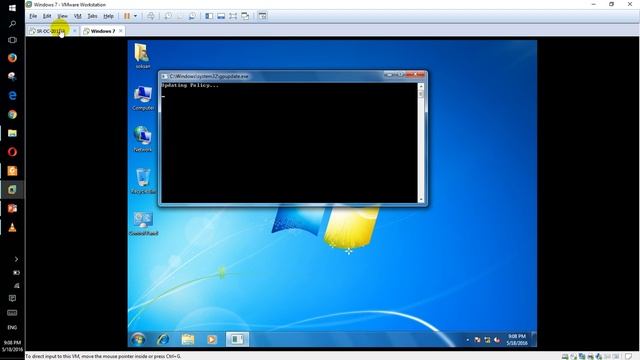Open the VM menu
Viewport: 640px width, 360px height.
(78, 16)
